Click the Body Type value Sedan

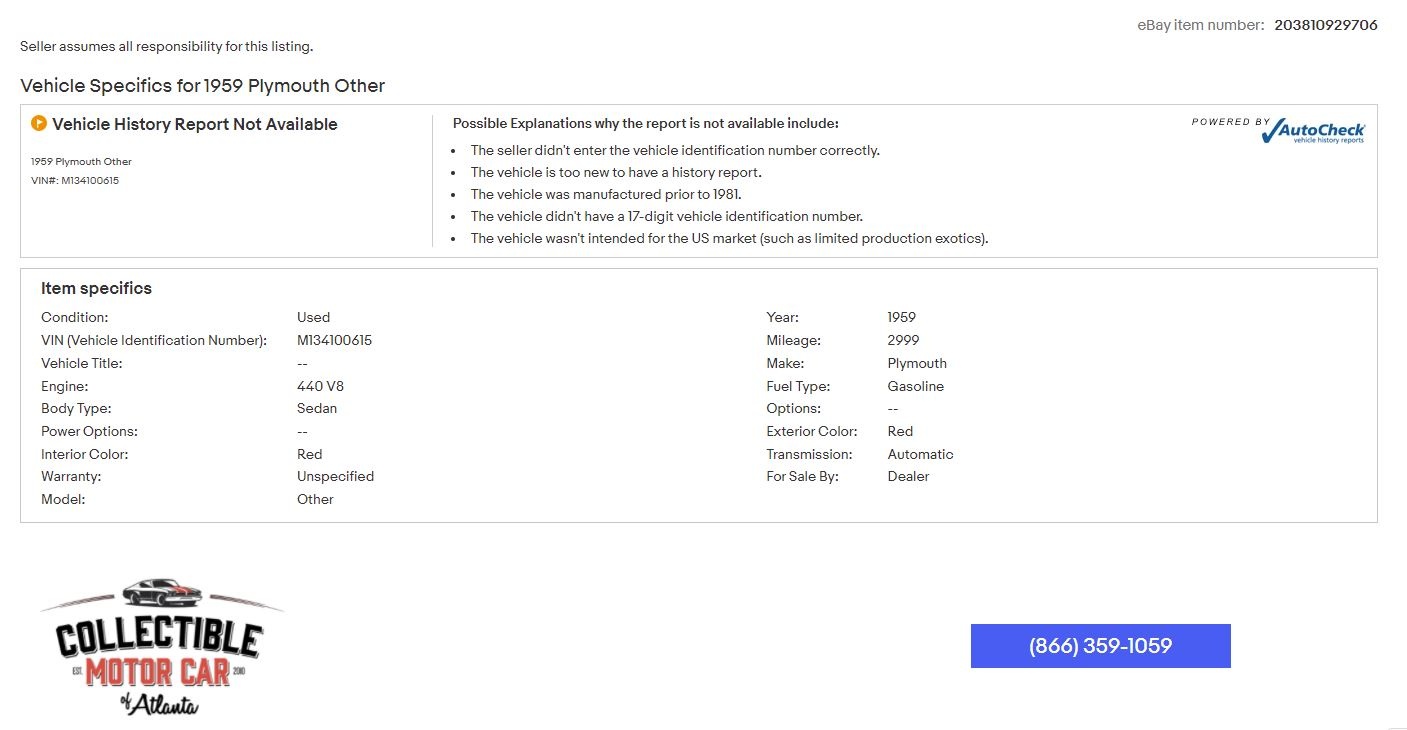point(317,408)
